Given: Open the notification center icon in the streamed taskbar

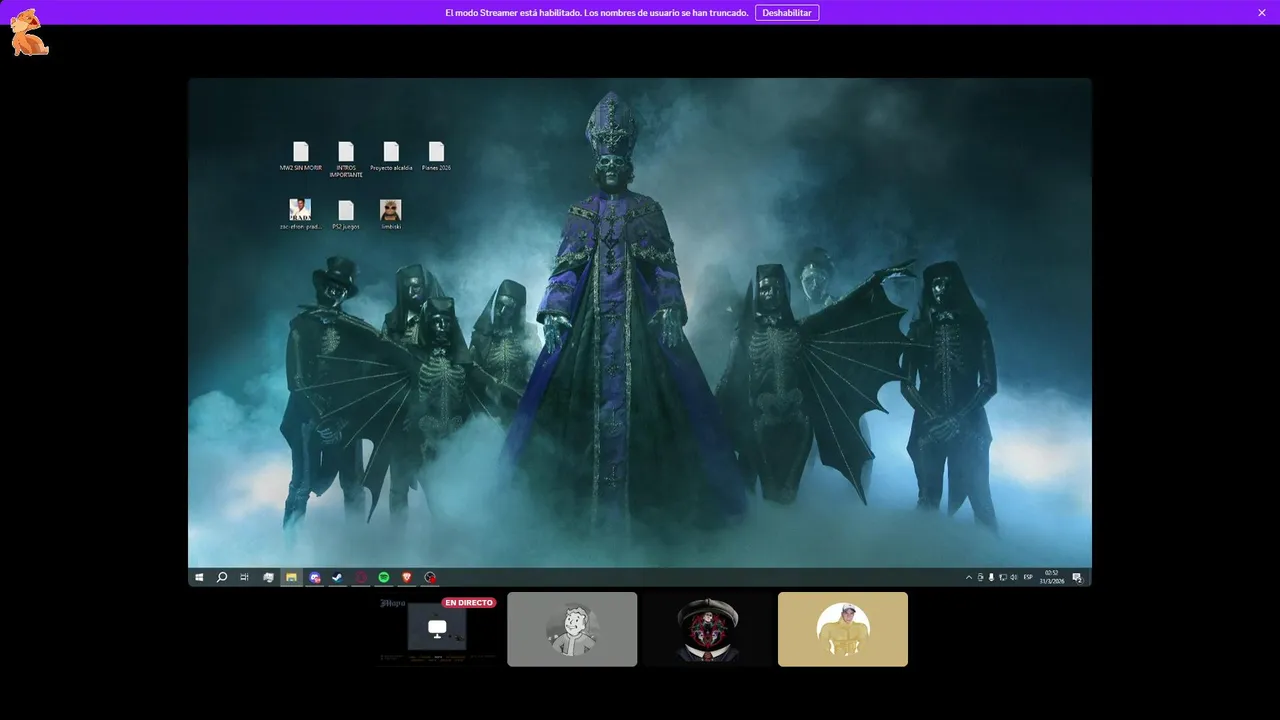Looking at the screenshot, I should [x=1077, y=577].
